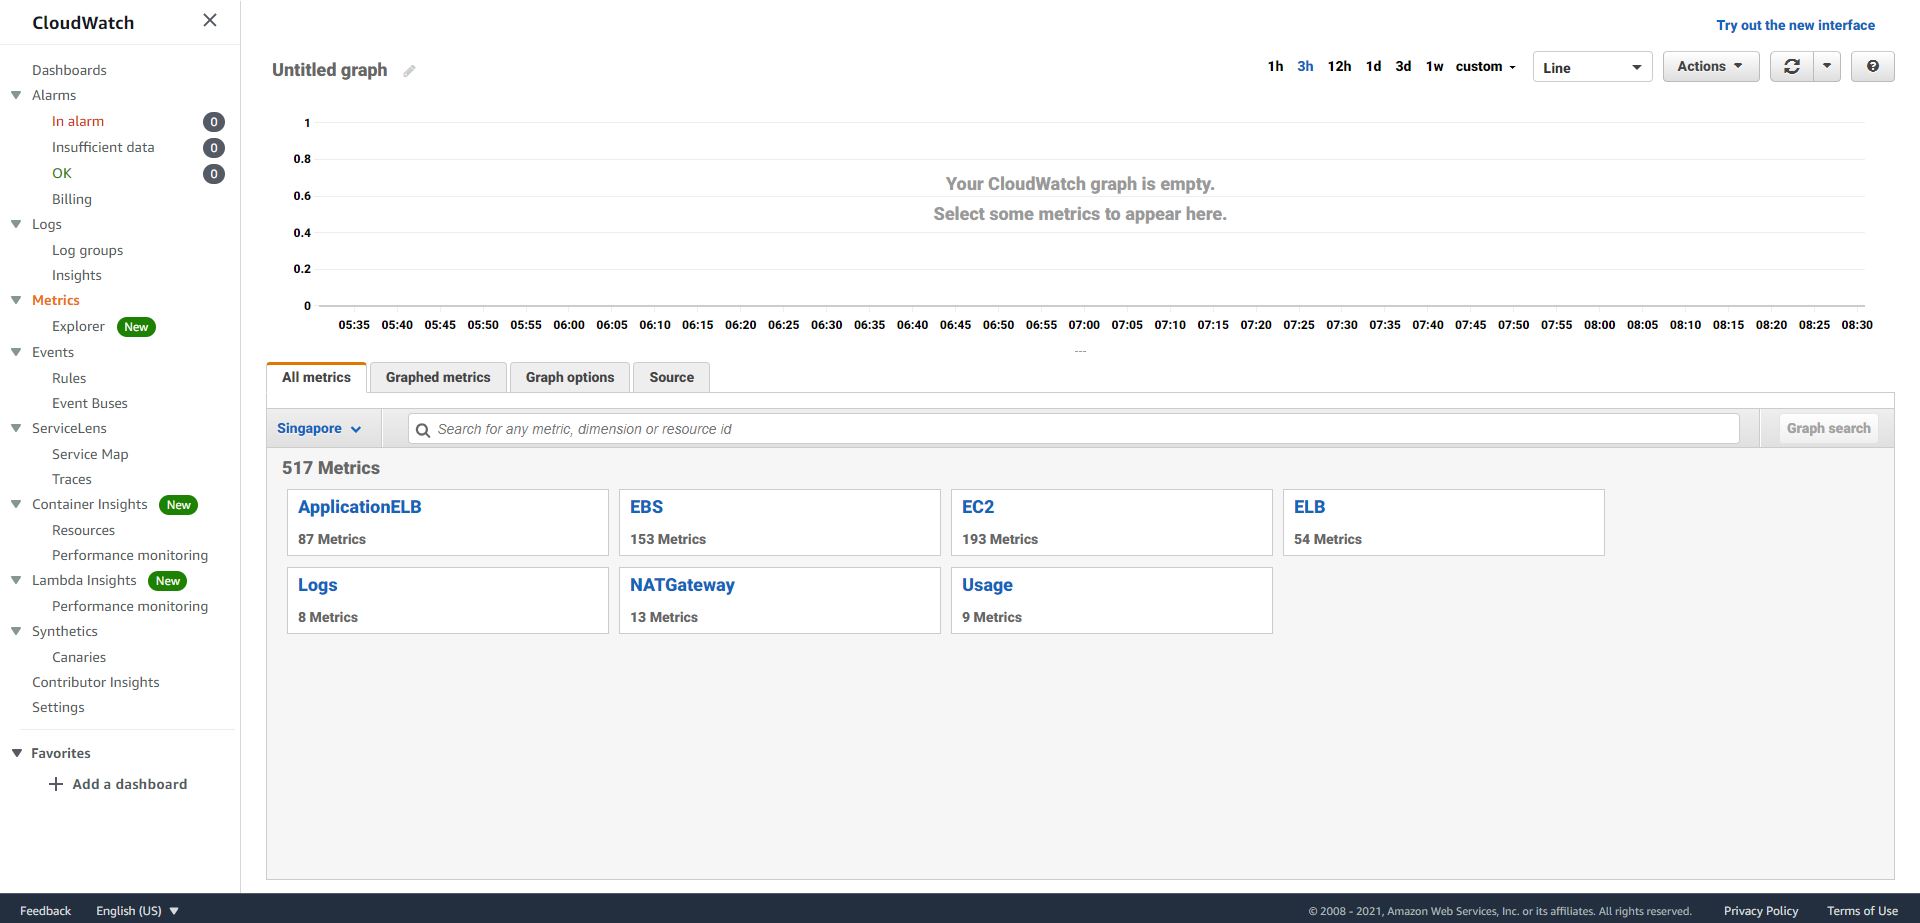The image size is (1920, 923).
Task: Open the NATGateway metrics namespace
Action: point(780,600)
